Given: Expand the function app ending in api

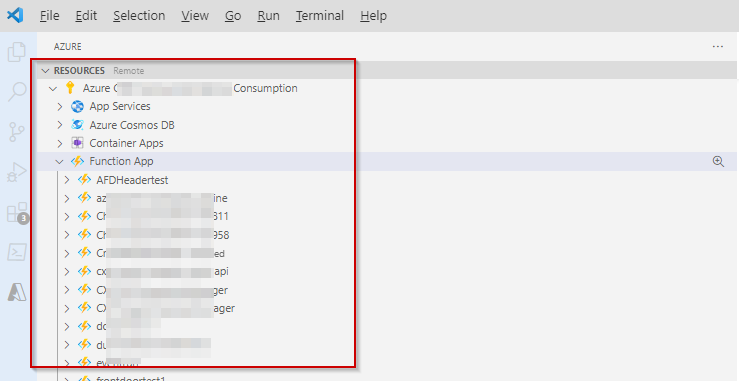Looking at the screenshot, I should pyautogui.click(x=67, y=272).
